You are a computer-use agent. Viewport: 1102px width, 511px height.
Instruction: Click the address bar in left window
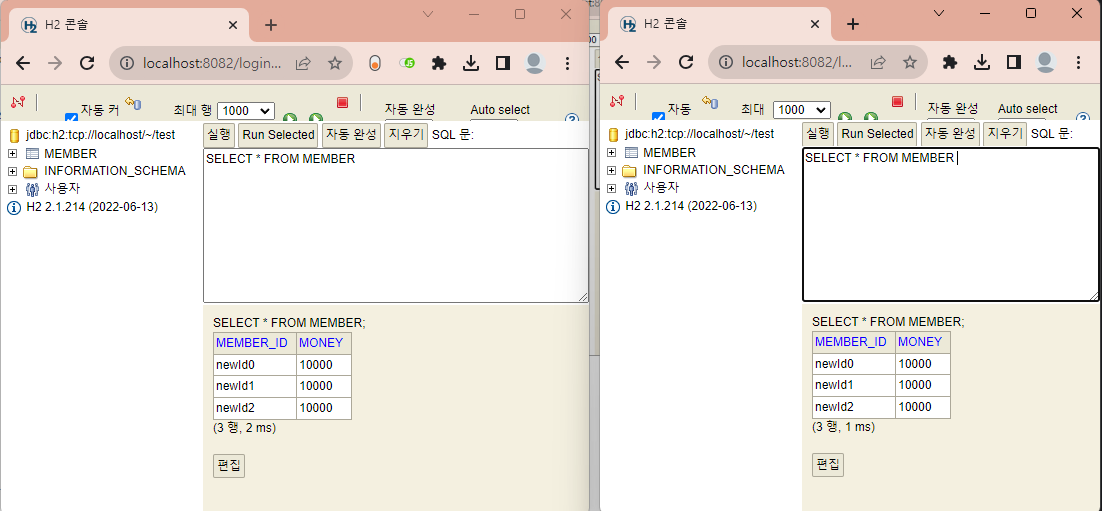point(211,63)
